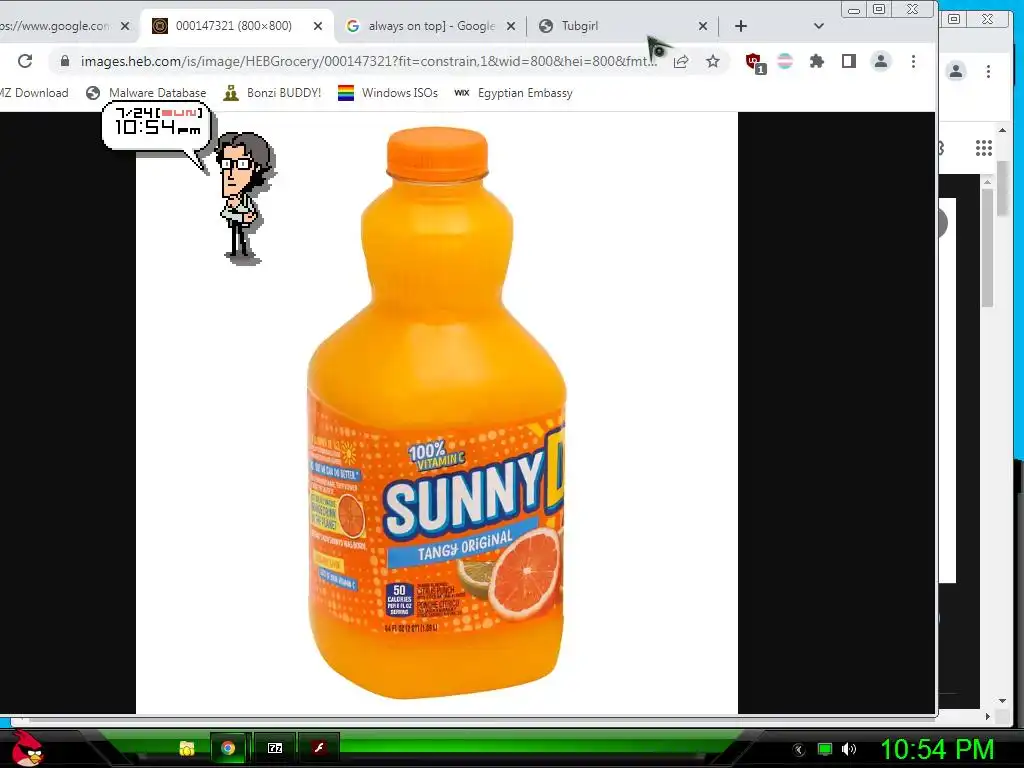Click the Angry Birds start button
The image size is (1024, 768).
point(26,748)
